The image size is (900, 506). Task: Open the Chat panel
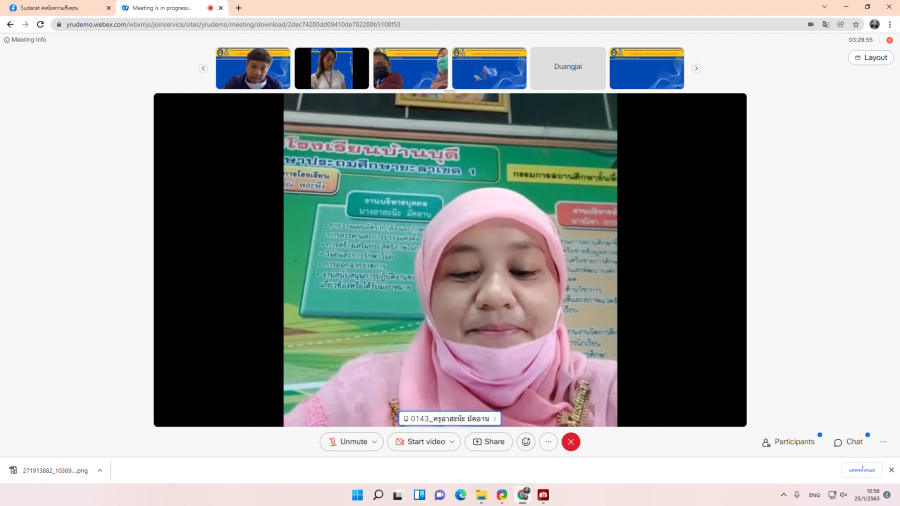pyautogui.click(x=848, y=442)
